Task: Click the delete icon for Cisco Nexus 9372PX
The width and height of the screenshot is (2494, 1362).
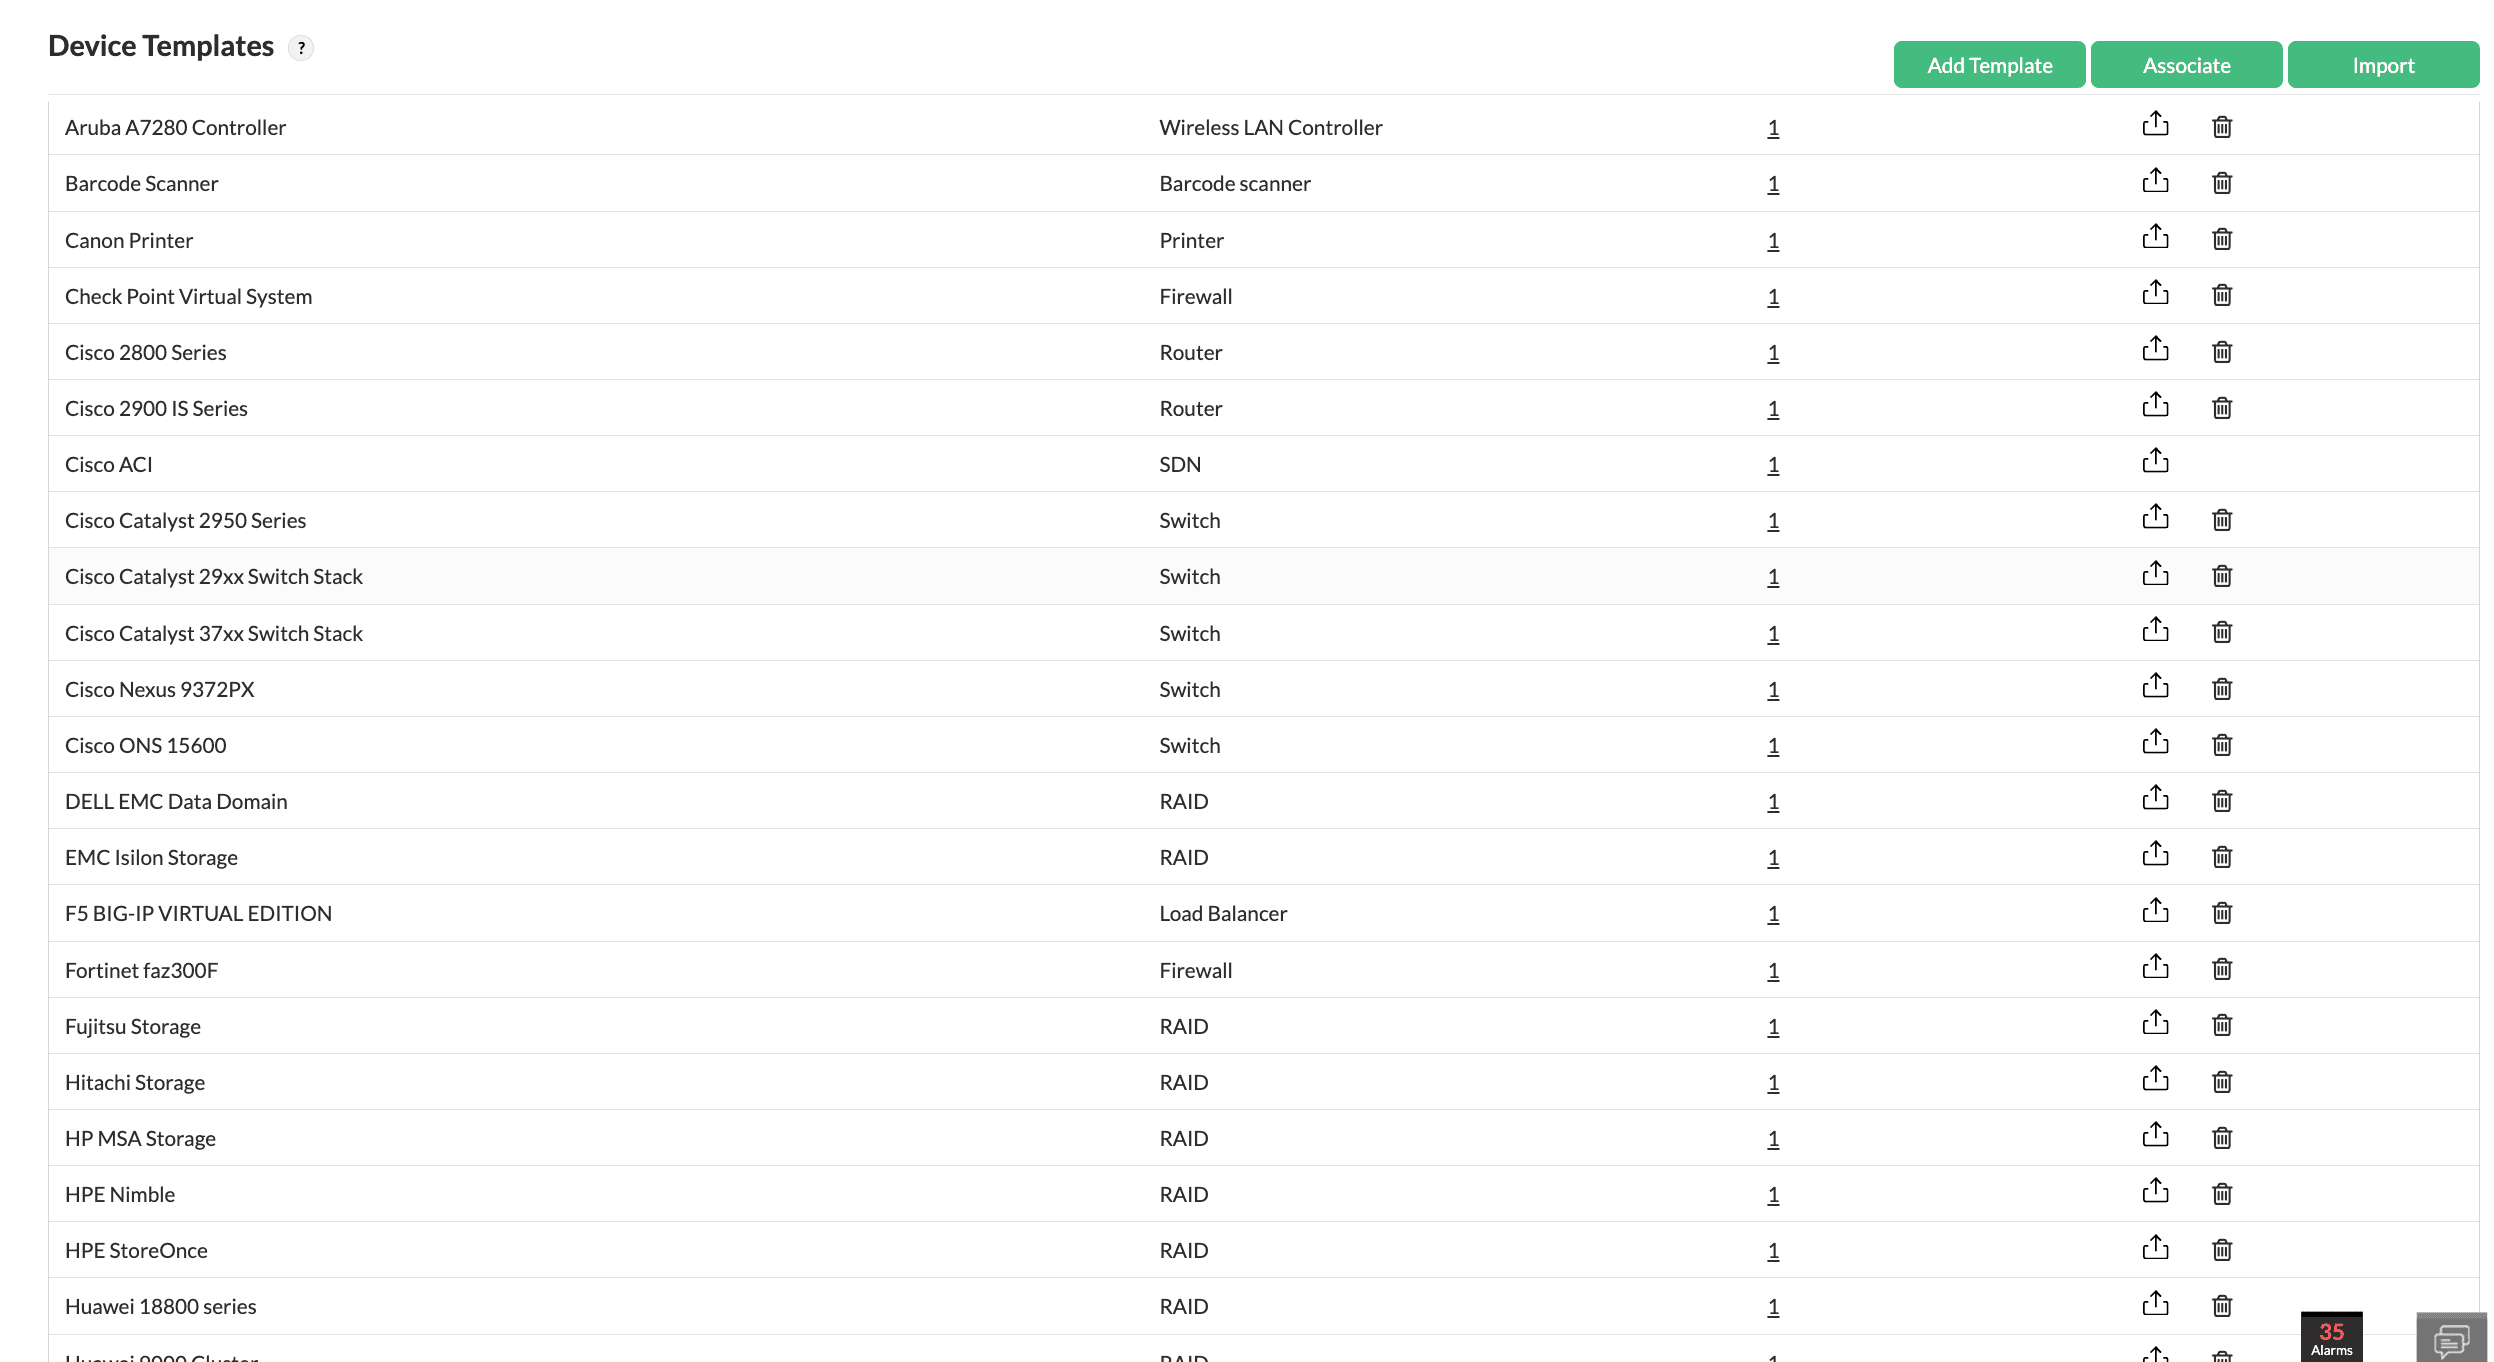Action: coord(2221,688)
